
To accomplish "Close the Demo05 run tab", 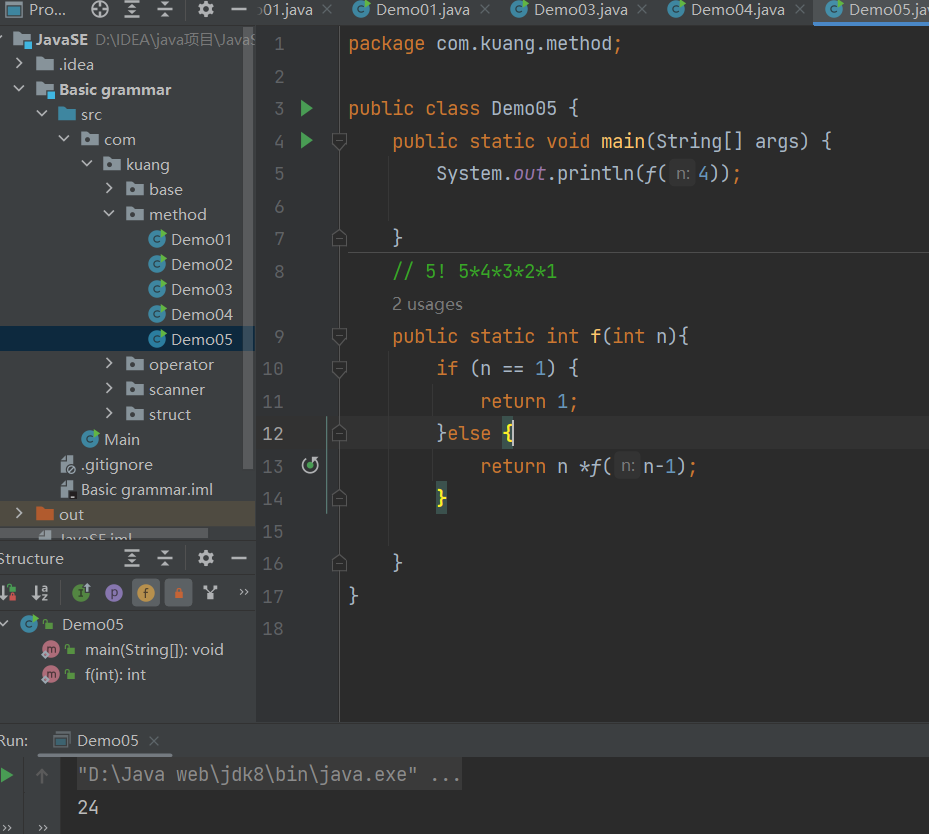I will 154,741.
